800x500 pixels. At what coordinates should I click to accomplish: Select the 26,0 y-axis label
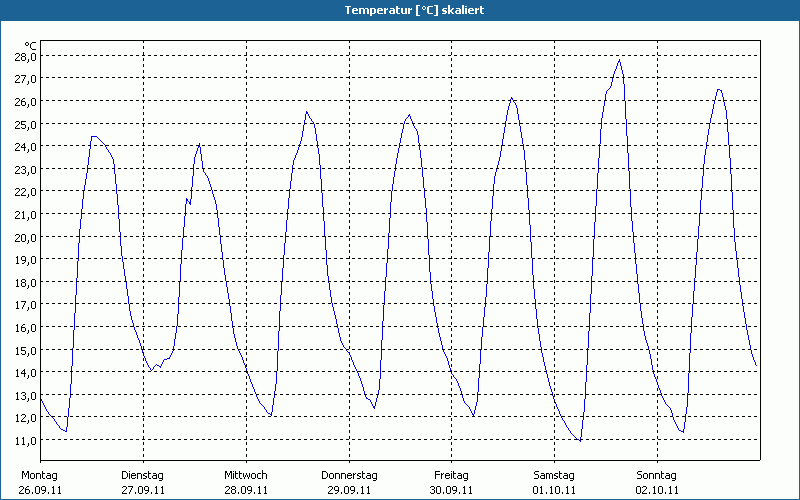25,102
